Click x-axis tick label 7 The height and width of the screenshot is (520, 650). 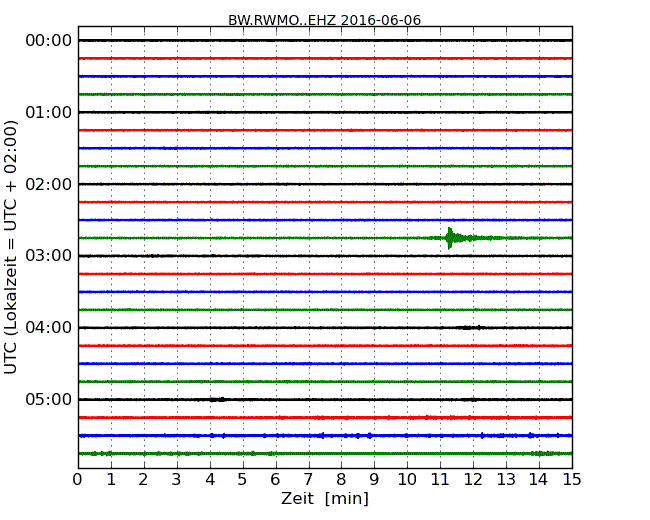point(308,479)
